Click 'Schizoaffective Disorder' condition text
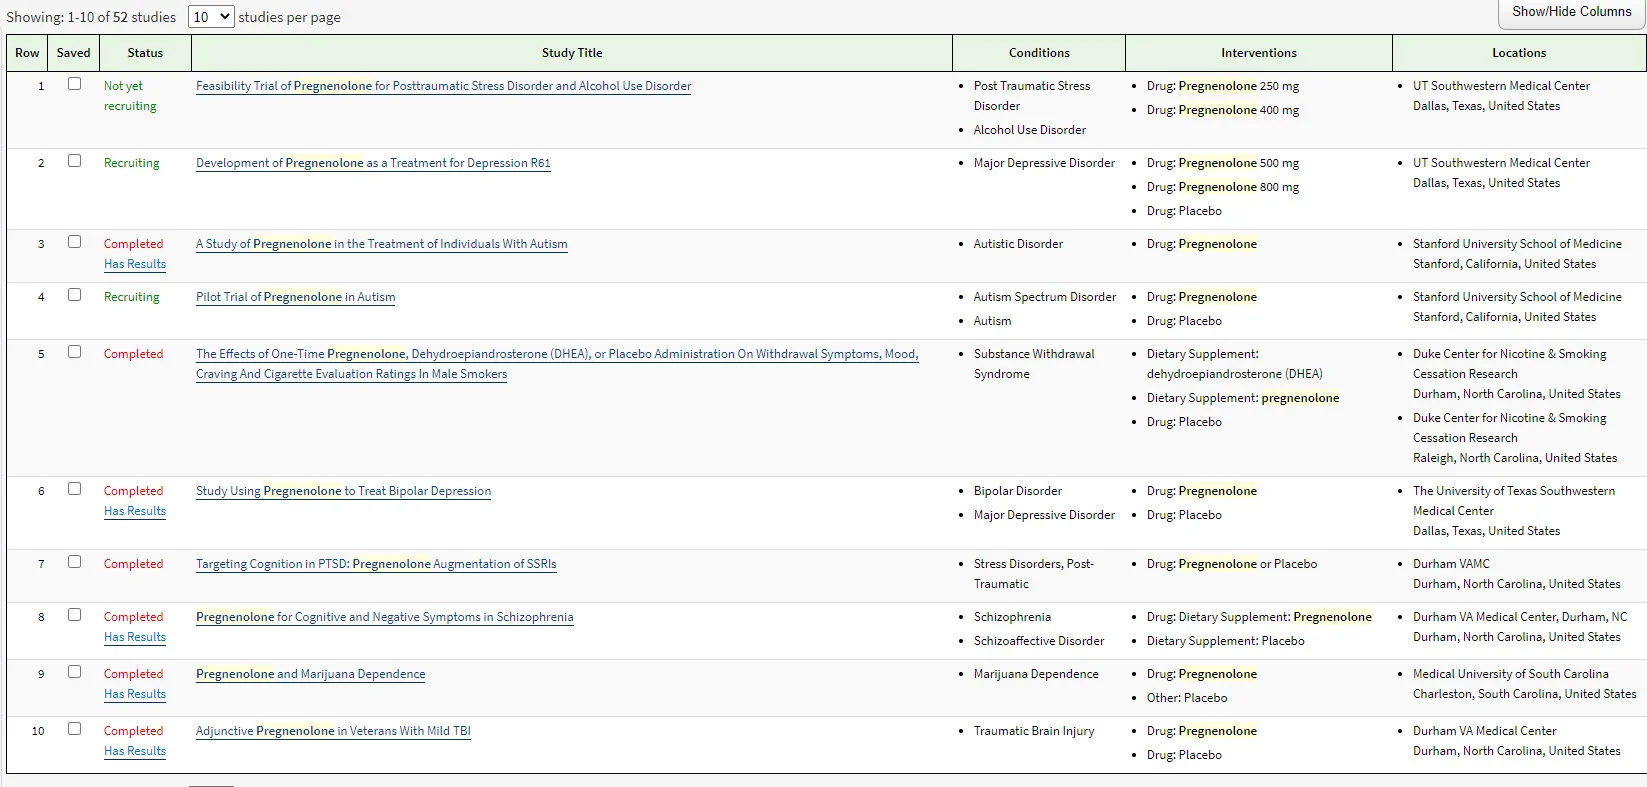 [x=1039, y=641]
